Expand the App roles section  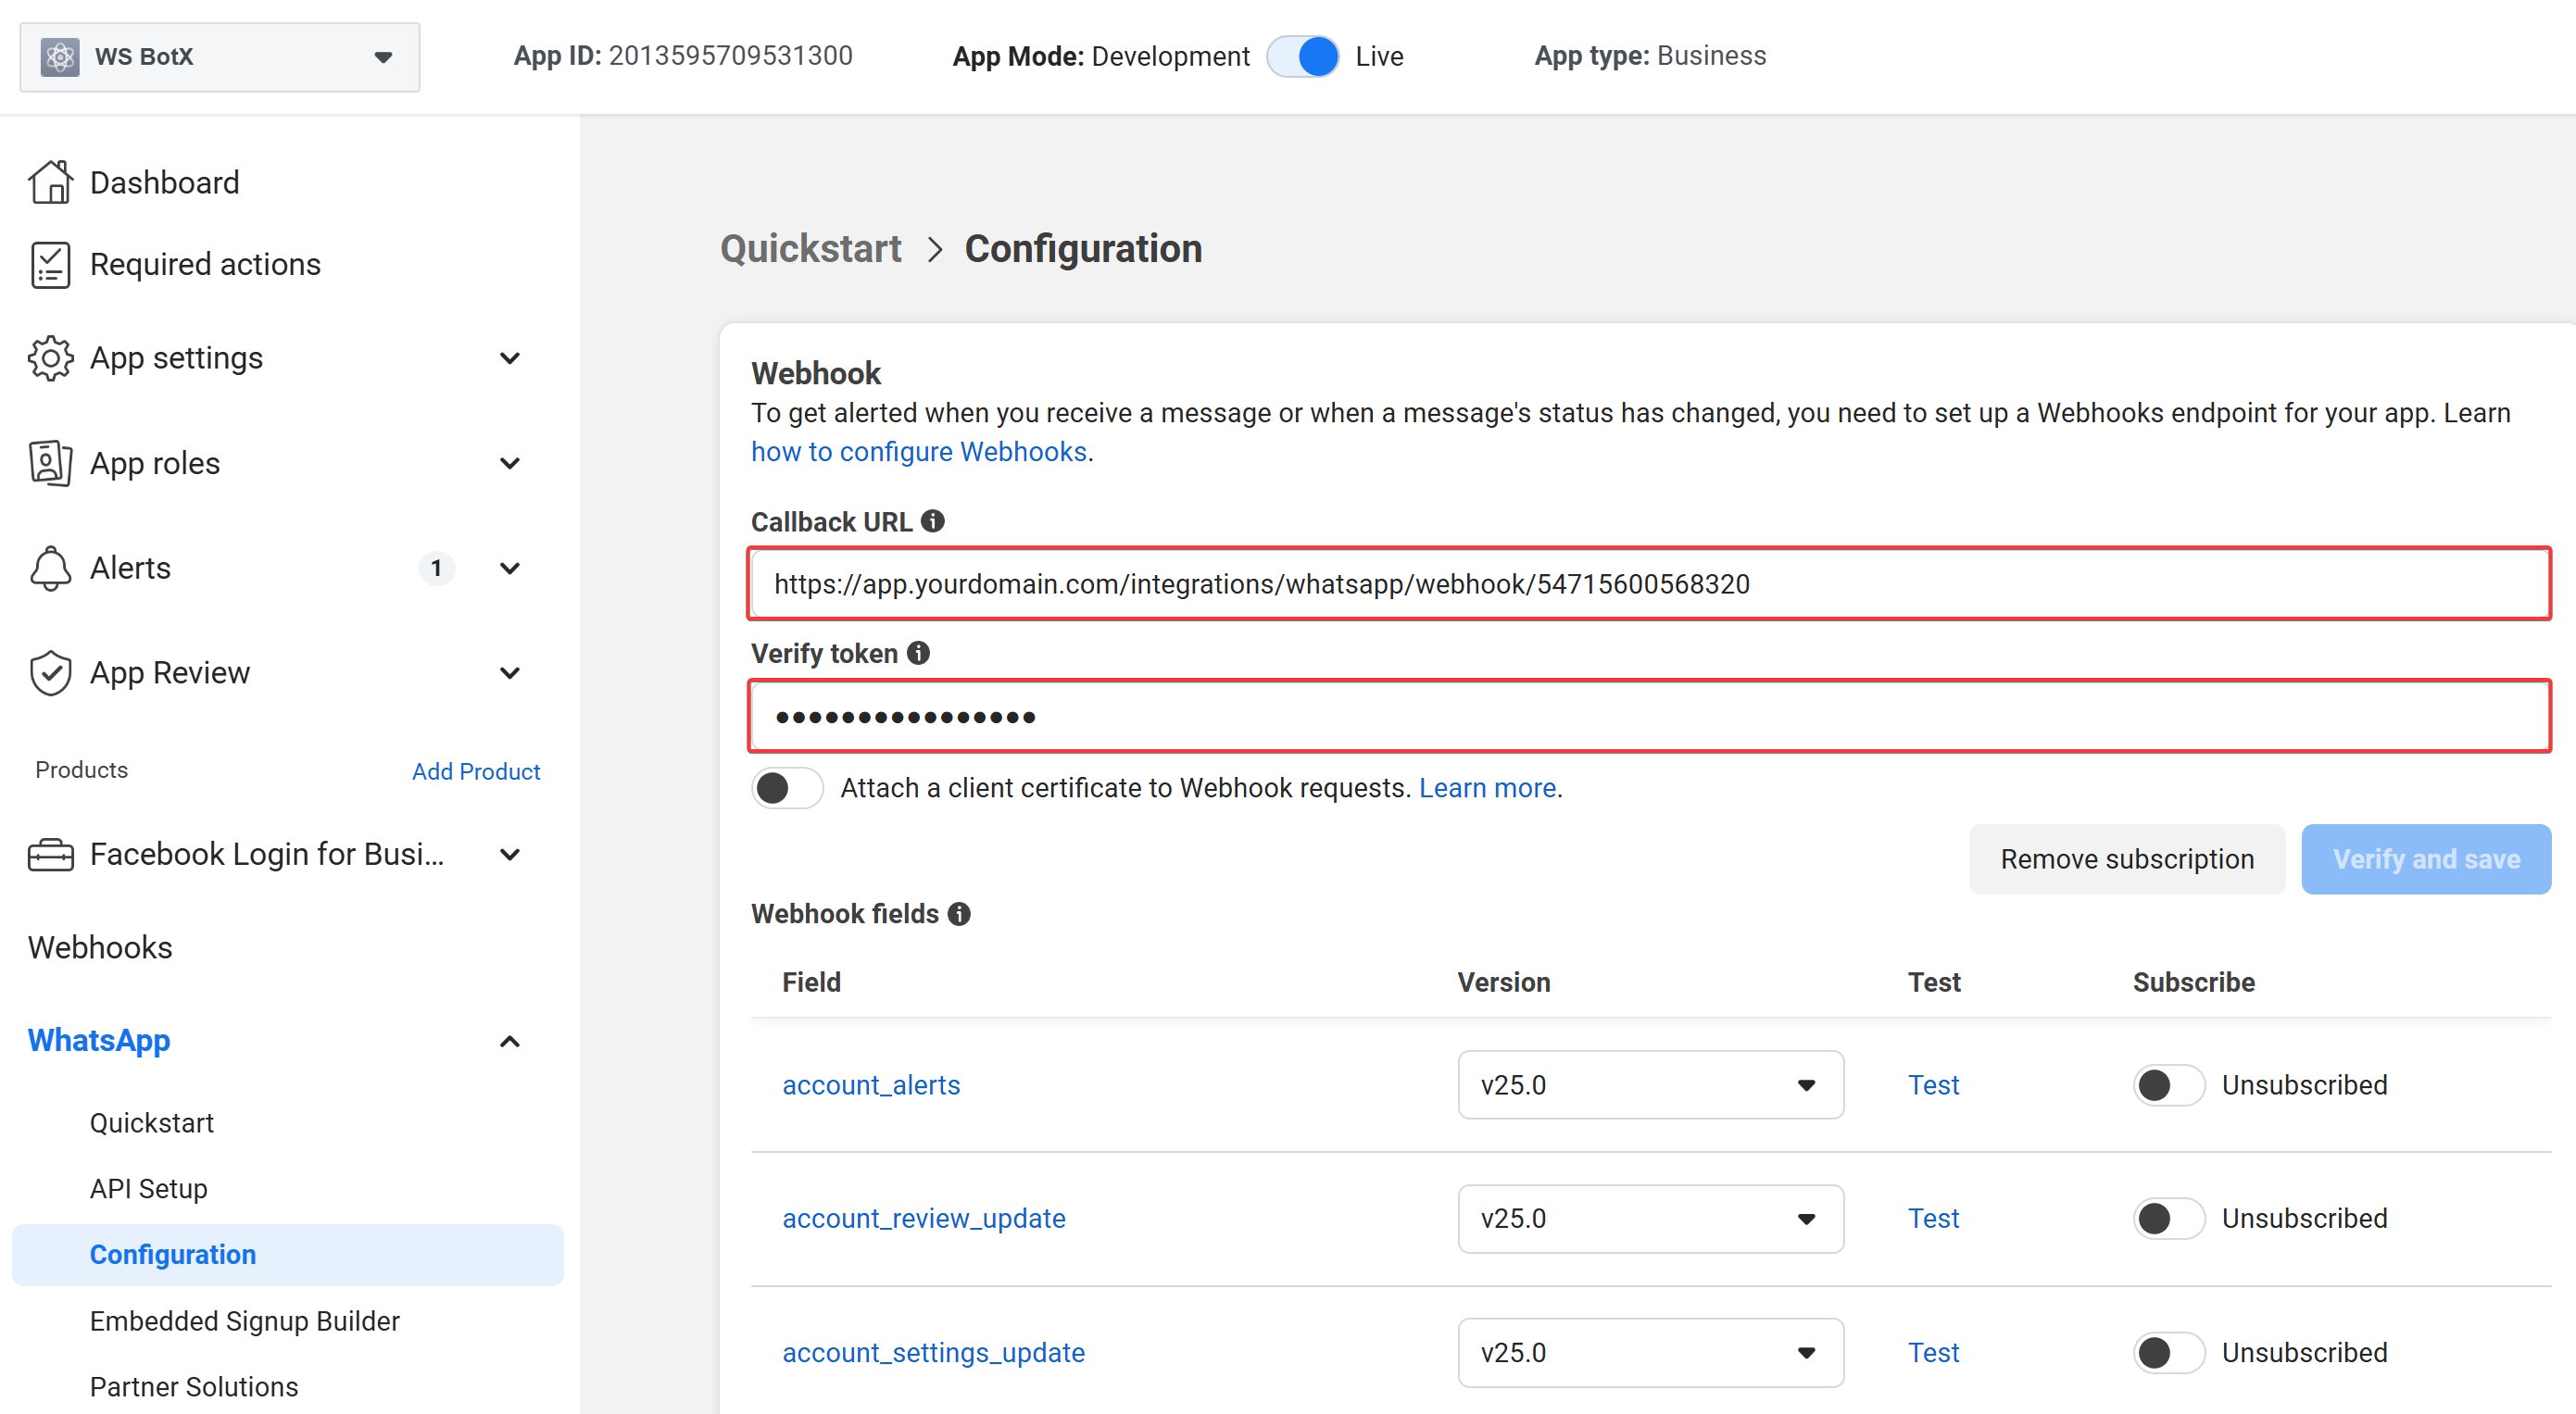(510, 463)
